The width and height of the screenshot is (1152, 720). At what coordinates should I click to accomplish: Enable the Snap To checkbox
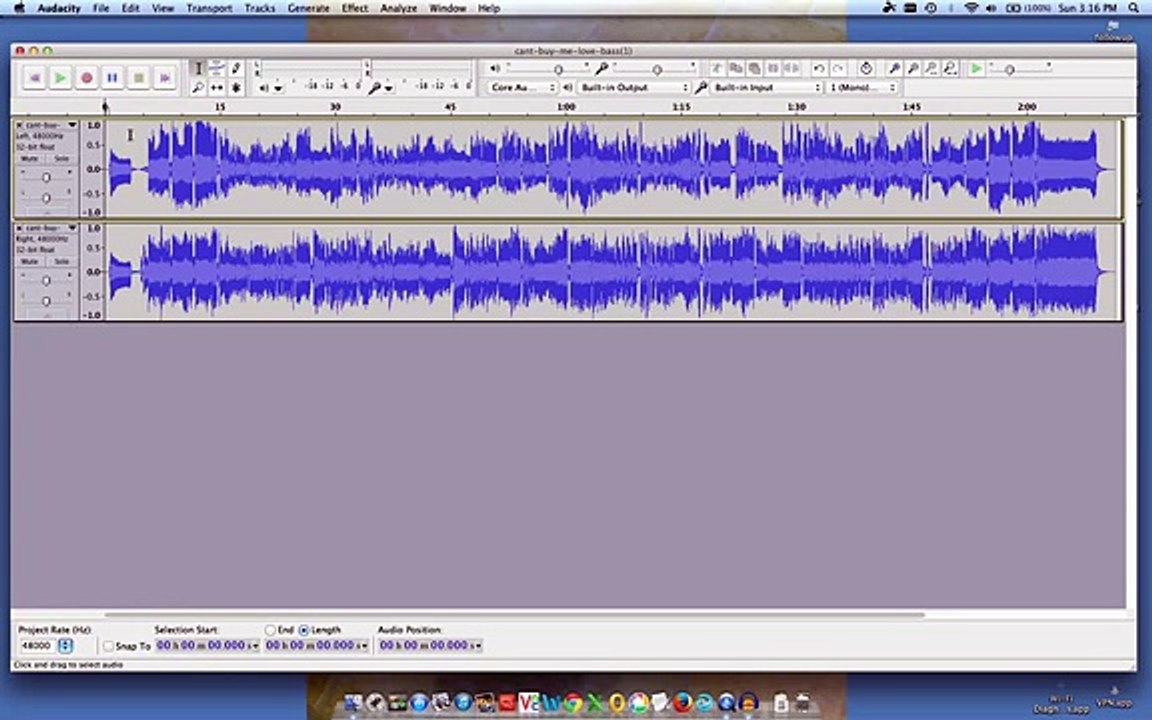click(x=109, y=646)
